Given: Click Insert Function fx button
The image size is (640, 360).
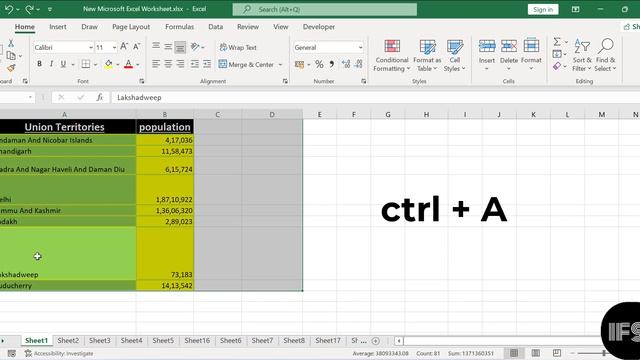Looking at the screenshot, I should coord(100,97).
